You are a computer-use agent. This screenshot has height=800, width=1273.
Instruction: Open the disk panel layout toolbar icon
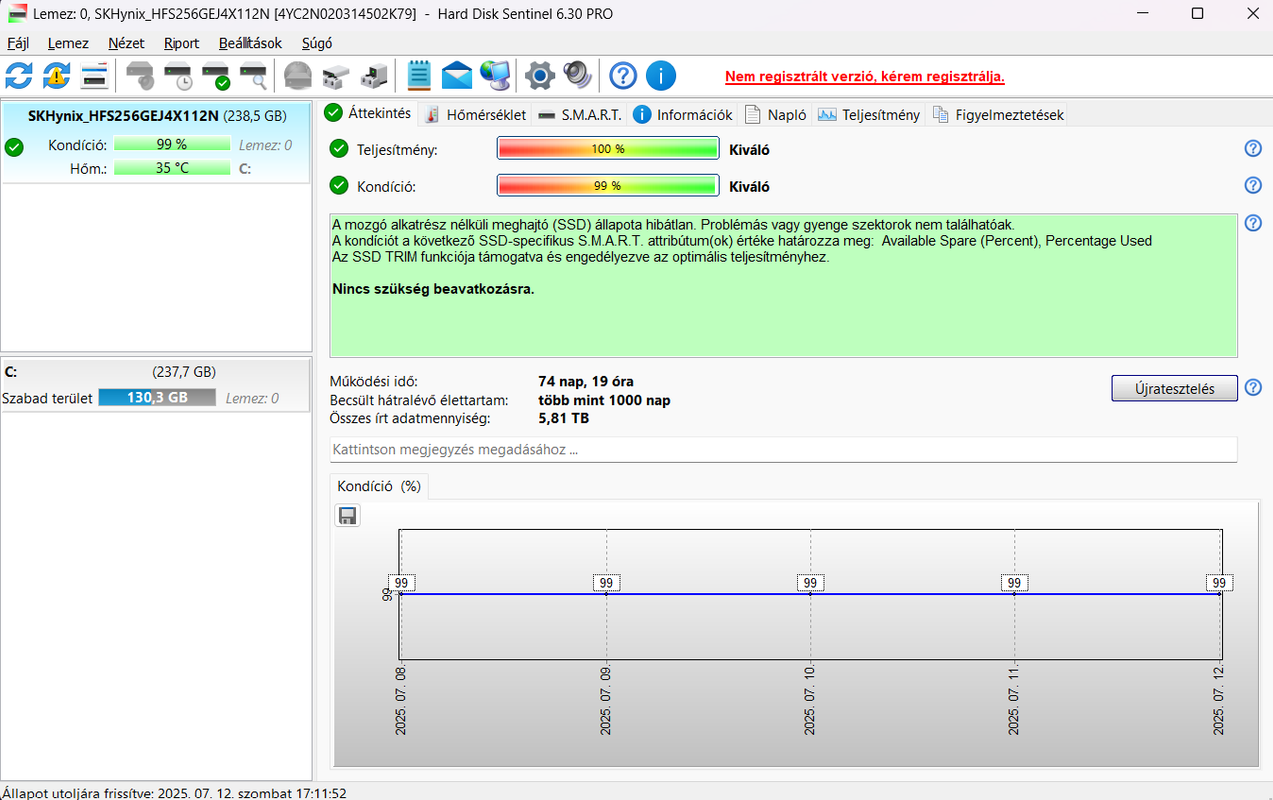tap(94, 75)
